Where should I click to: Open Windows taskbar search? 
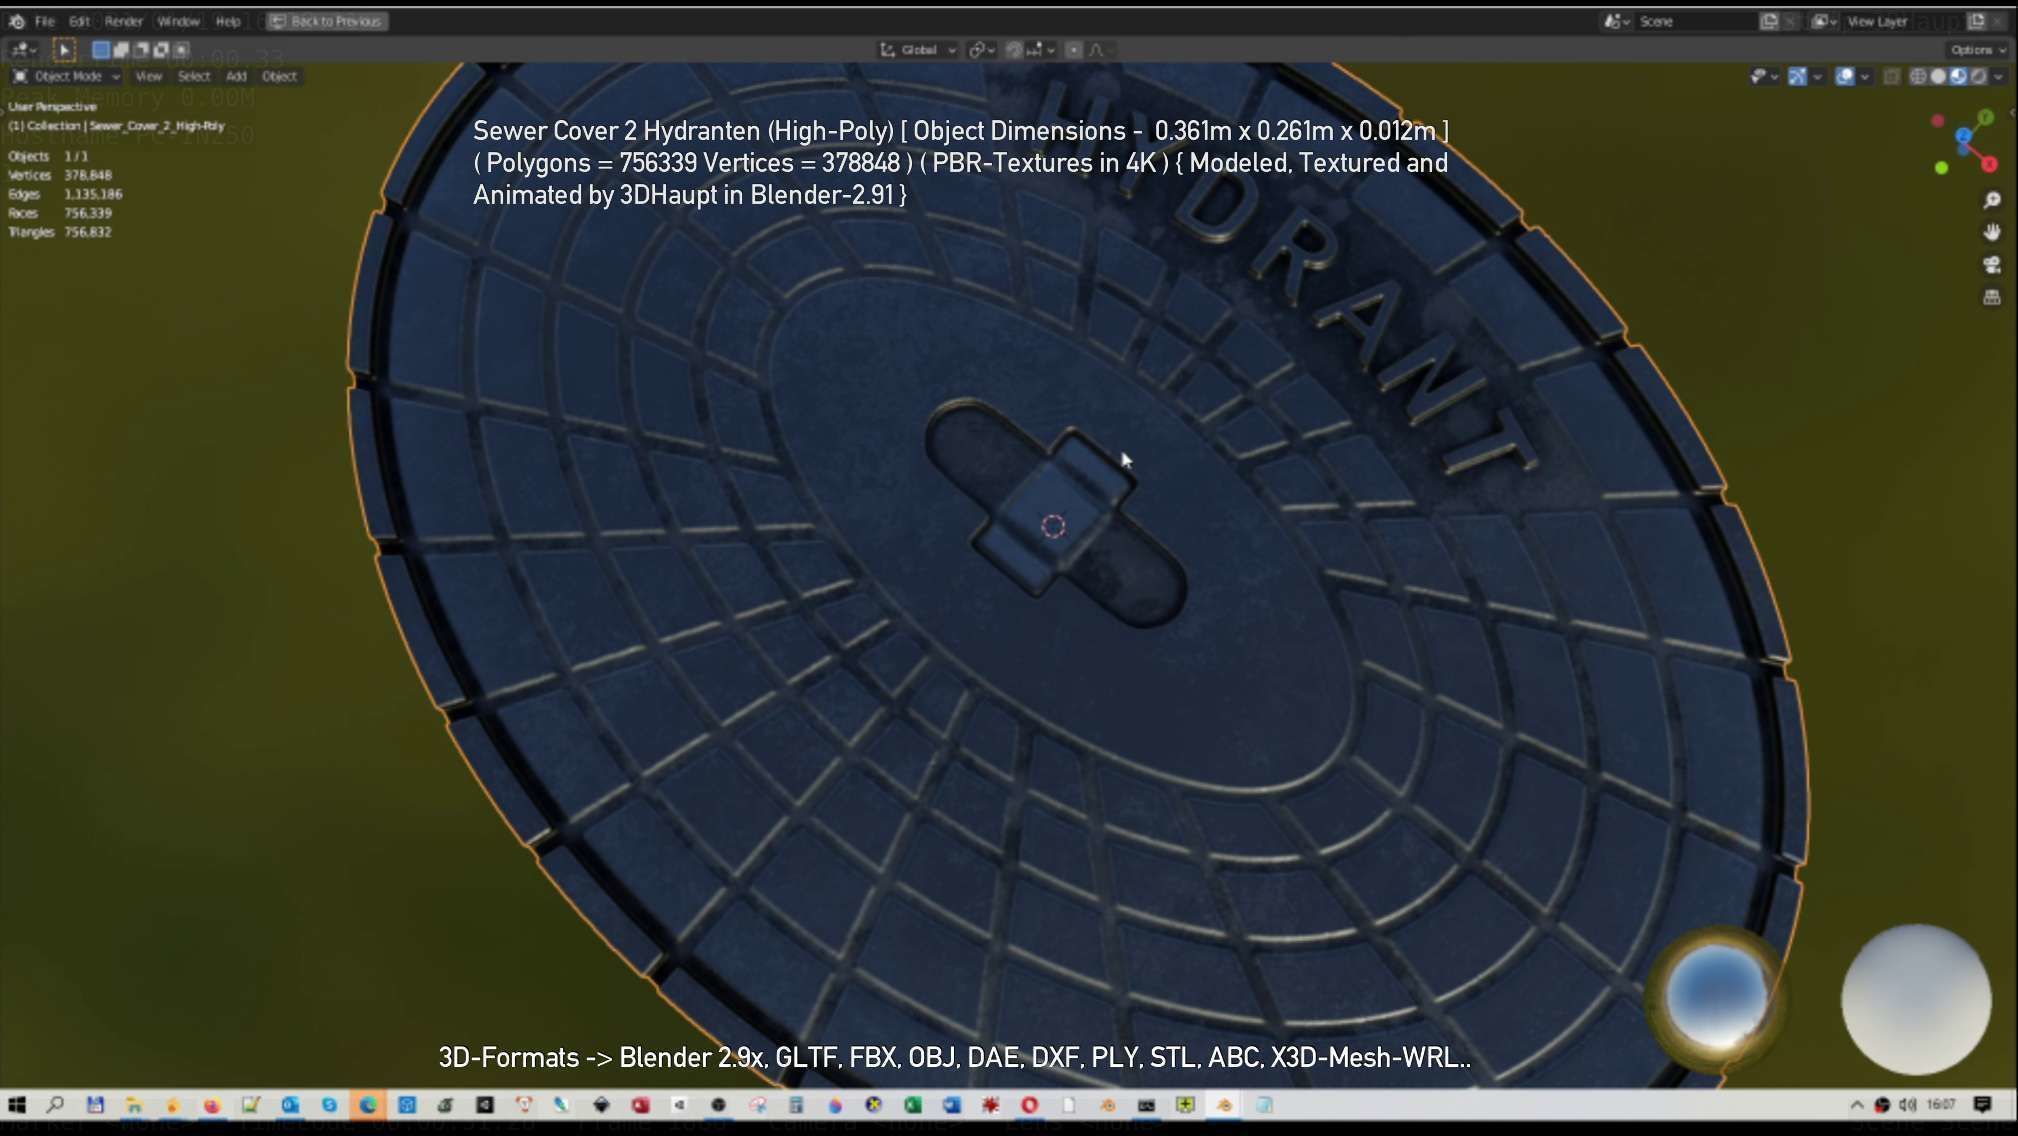coord(55,1105)
